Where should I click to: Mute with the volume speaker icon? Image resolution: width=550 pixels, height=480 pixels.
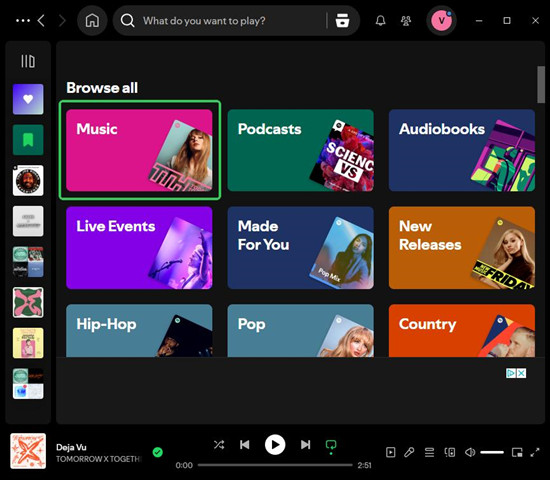(470, 452)
